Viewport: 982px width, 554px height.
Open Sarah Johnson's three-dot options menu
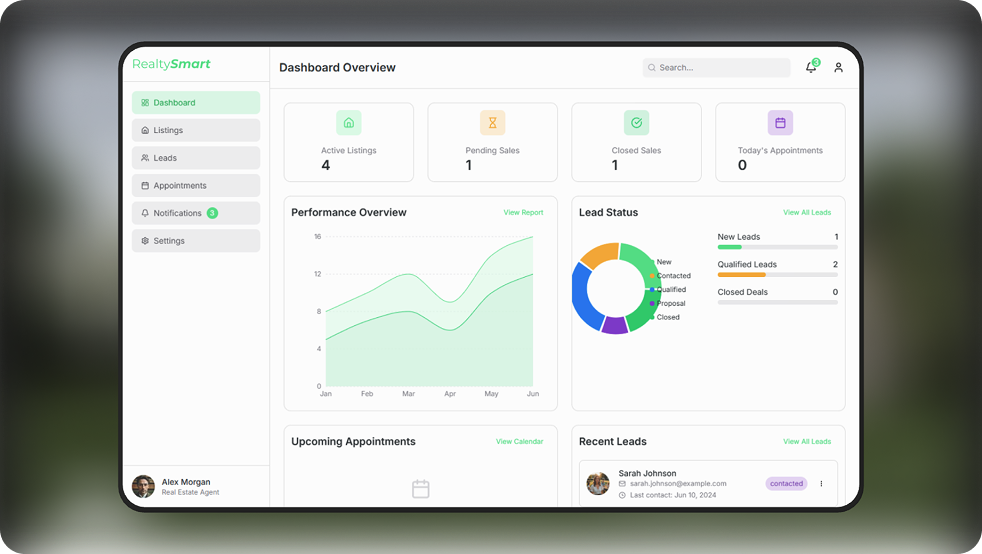click(x=821, y=484)
